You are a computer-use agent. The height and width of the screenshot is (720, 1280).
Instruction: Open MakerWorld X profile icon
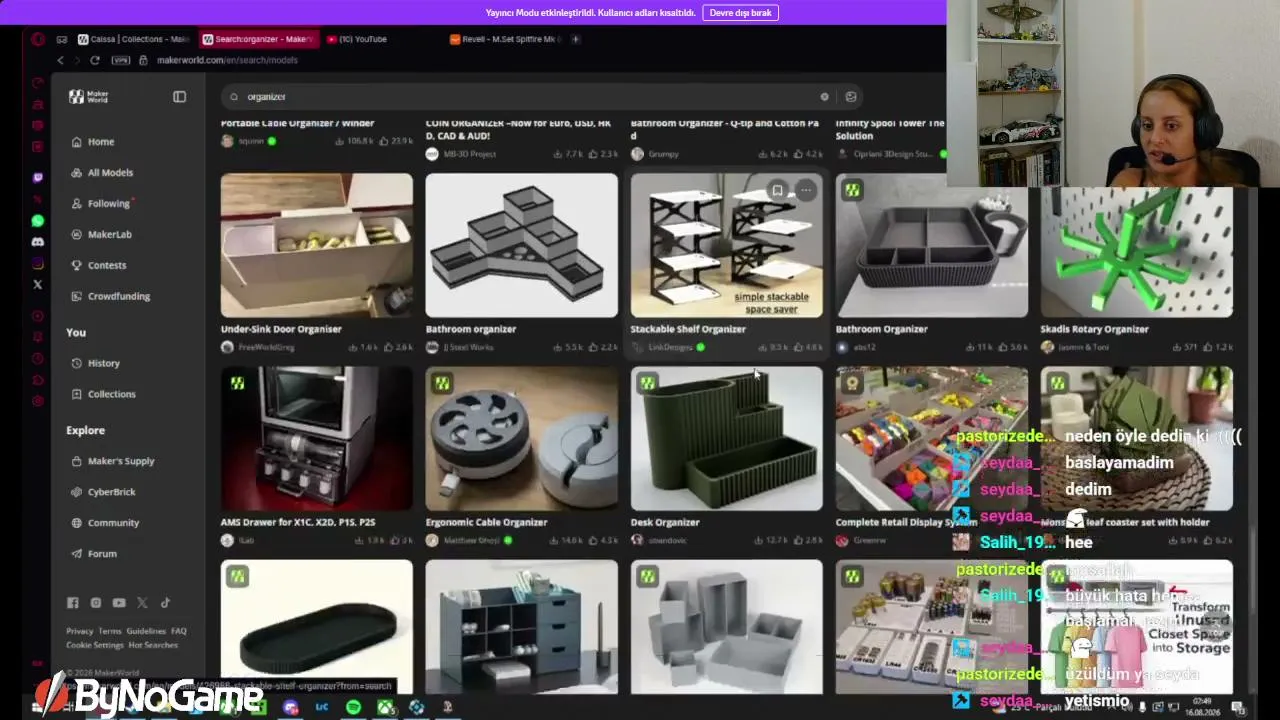[142, 603]
